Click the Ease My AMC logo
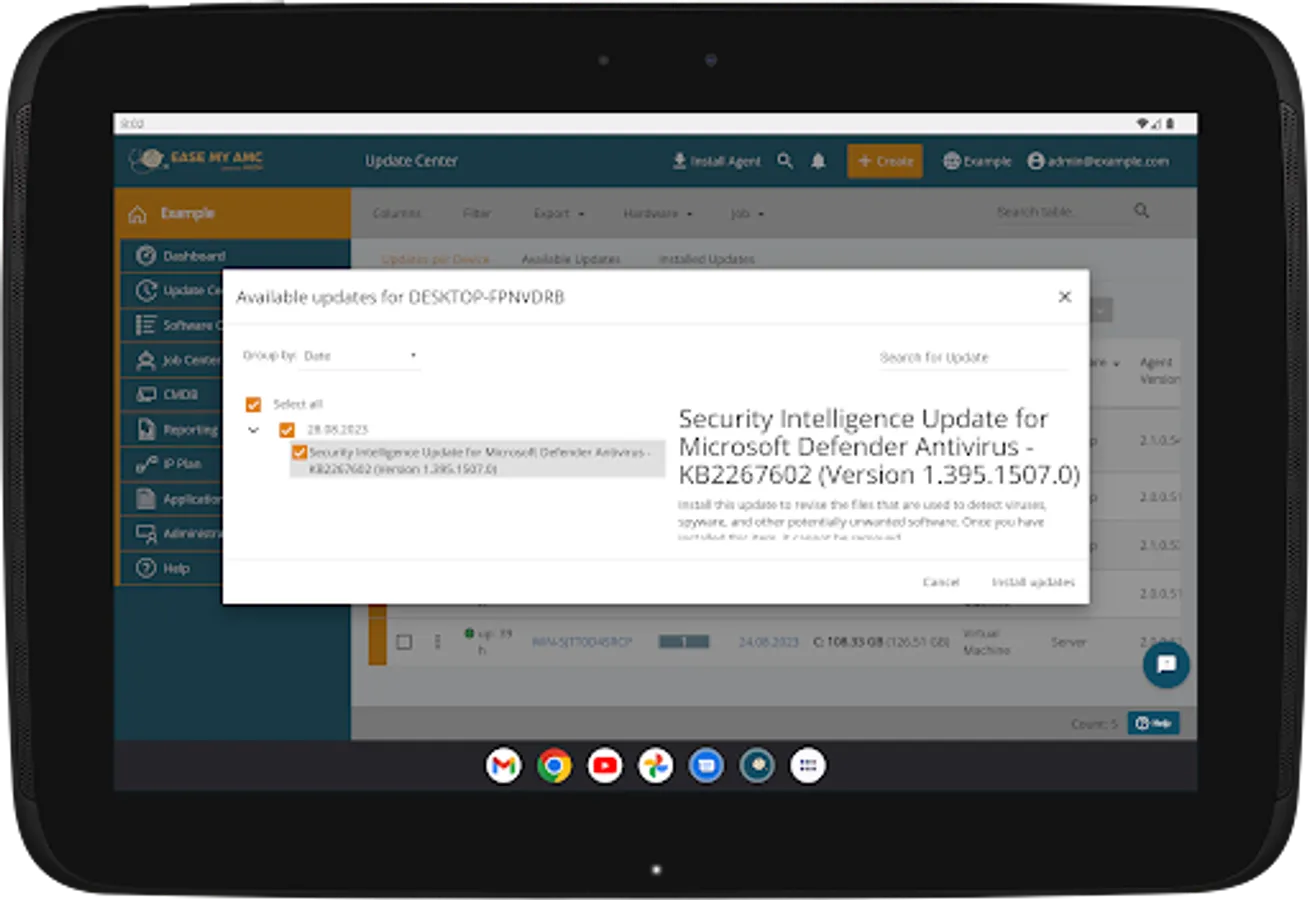Screen dimensions: 1309x900 point(197,160)
